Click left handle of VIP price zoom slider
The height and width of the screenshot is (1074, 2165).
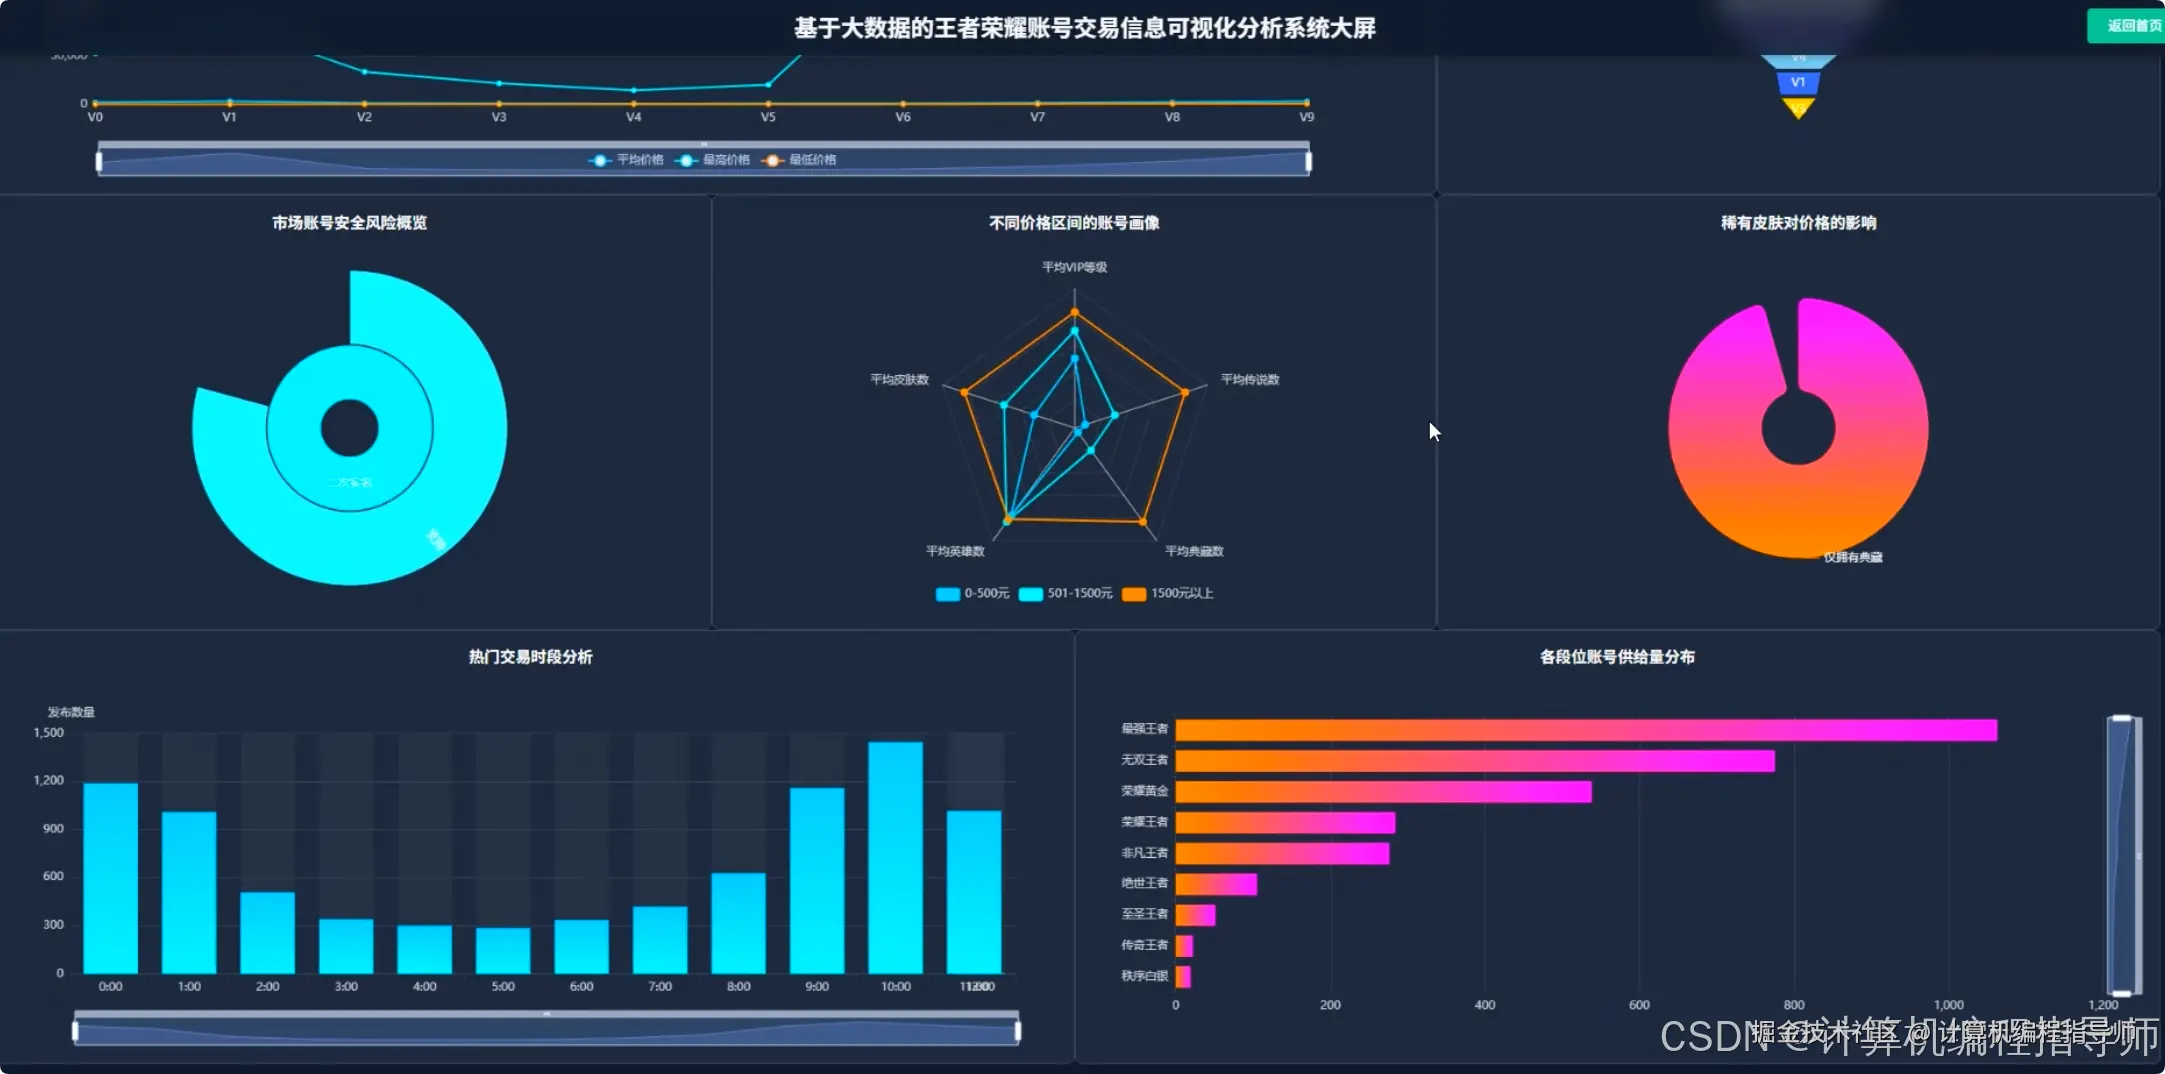(99, 161)
